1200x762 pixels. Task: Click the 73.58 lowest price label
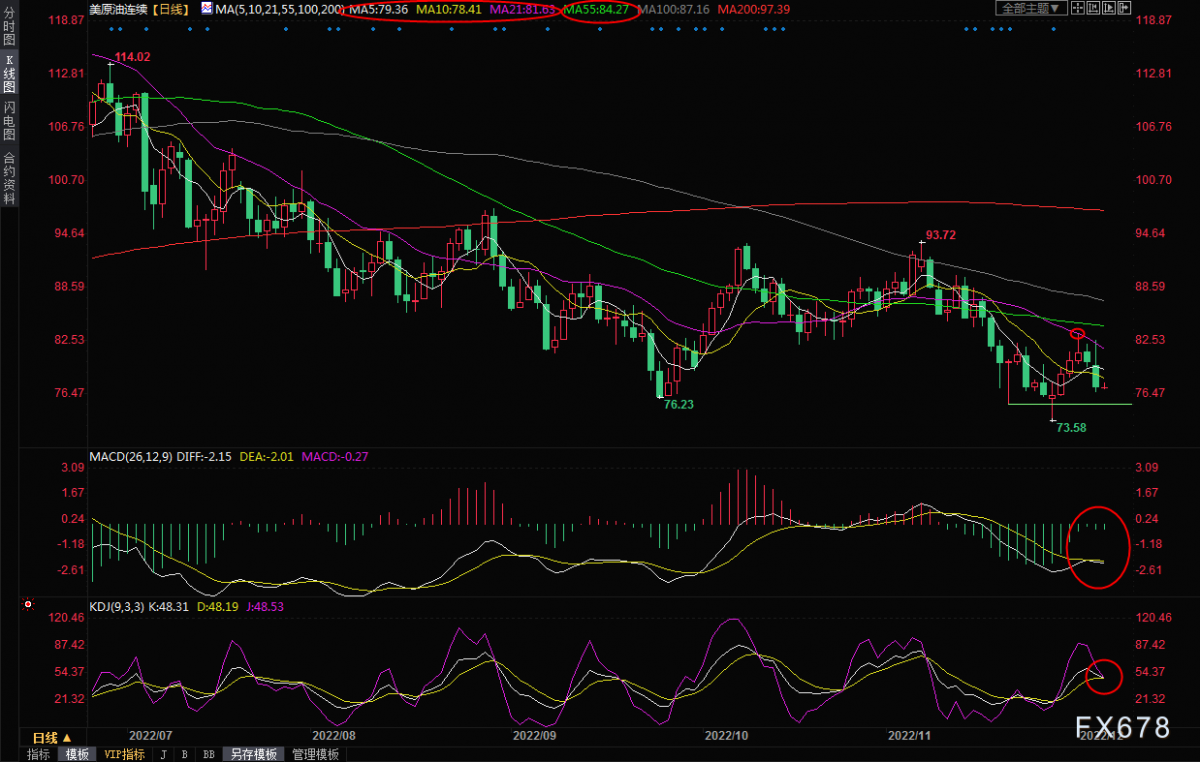coord(1071,427)
